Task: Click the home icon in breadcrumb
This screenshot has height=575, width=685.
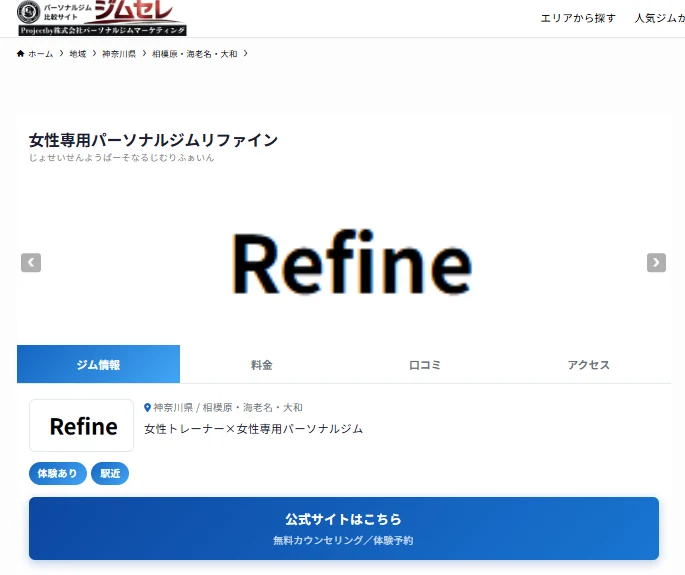Action: pos(21,54)
